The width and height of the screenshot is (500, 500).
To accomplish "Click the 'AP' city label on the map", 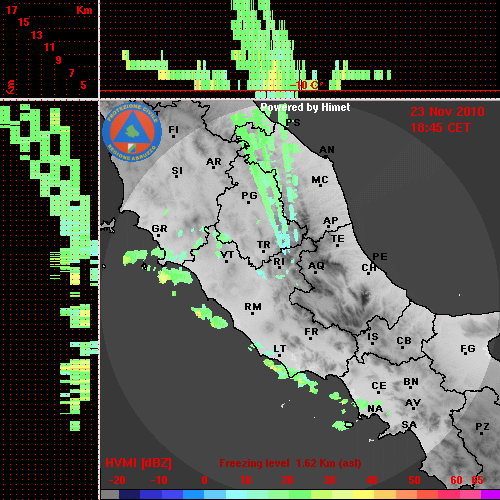I will point(331,220).
